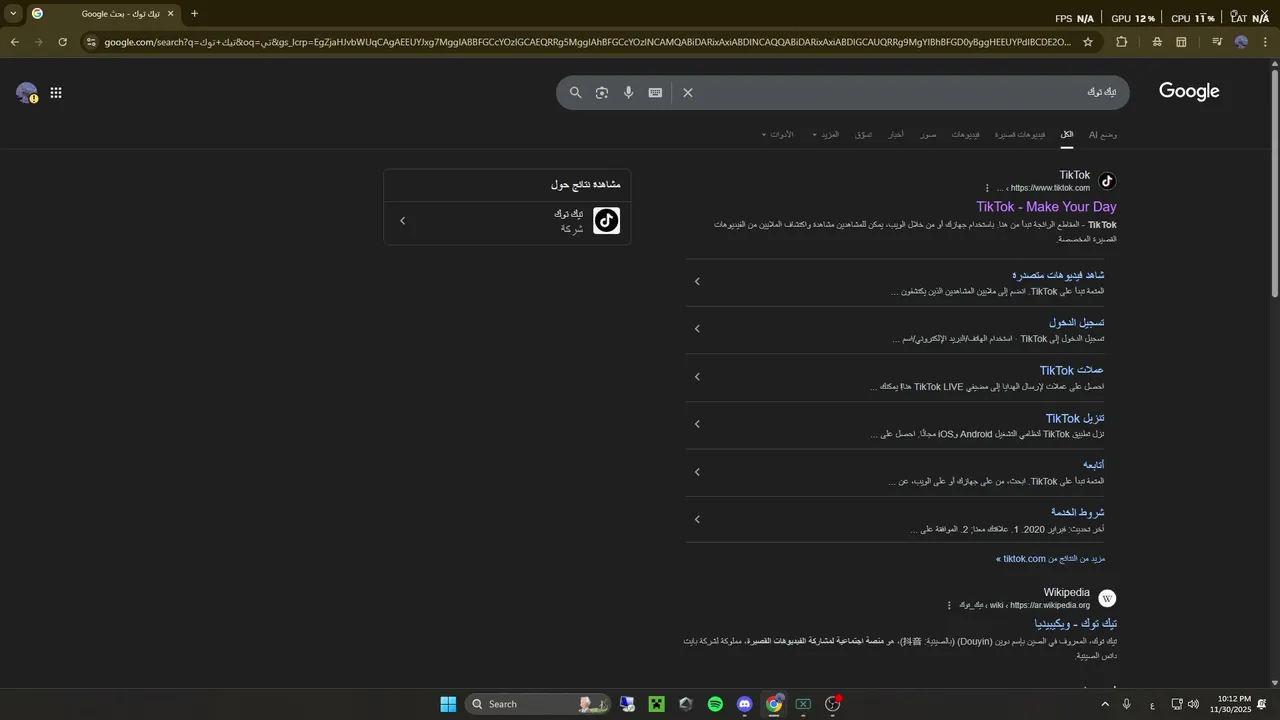Image resolution: width=1280 pixels, height=720 pixels.
Task: Click the page vertical scrollbar thumb
Action: pos(1274,183)
